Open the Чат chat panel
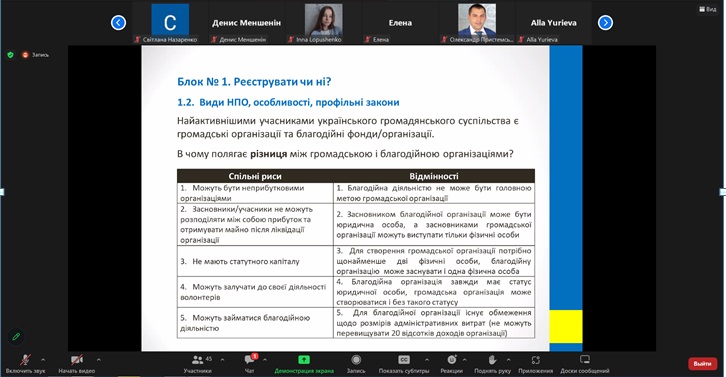726x377 pixels. (x=250, y=360)
